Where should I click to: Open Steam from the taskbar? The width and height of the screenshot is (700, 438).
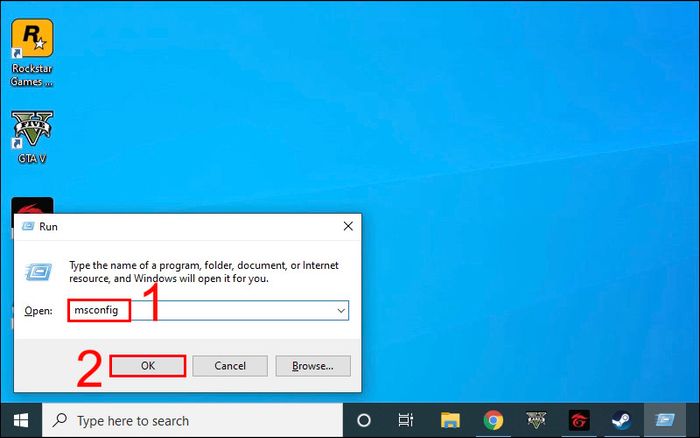[621, 420]
